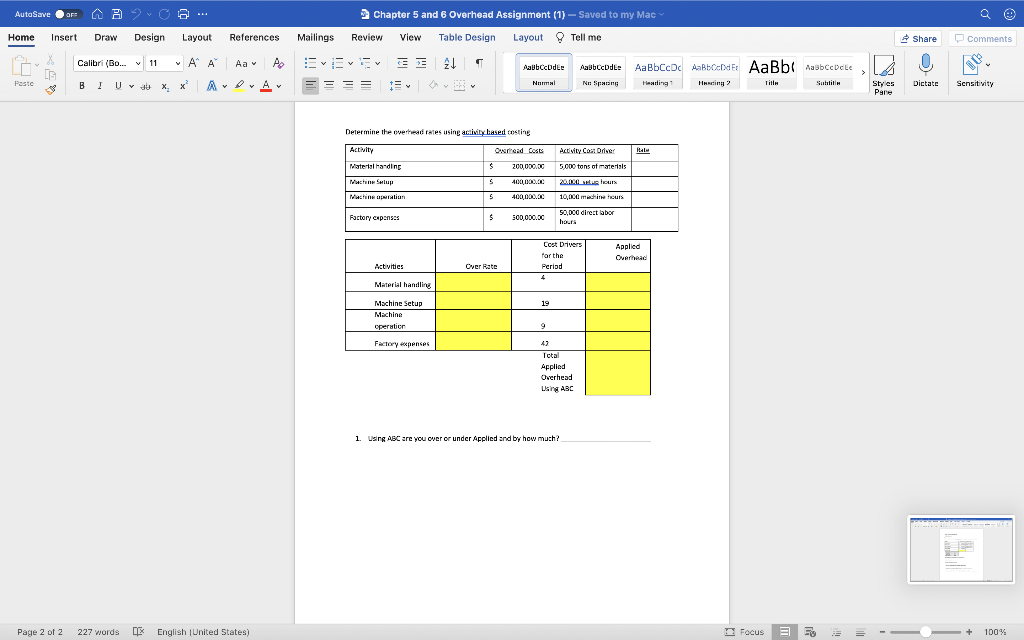Click the Share button
Image resolution: width=1024 pixels, height=640 pixels.
coord(917,38)
